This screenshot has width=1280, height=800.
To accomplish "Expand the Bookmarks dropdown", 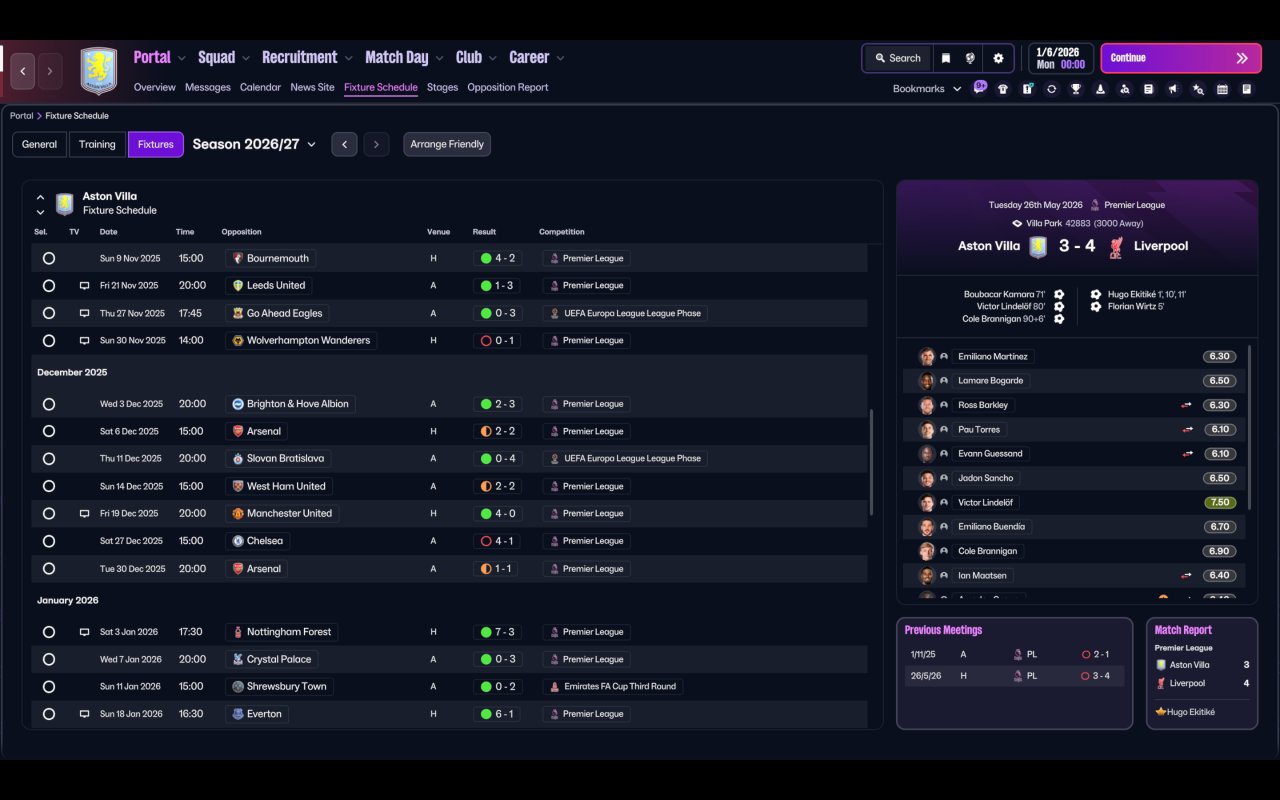I will (x=927, y=89).
